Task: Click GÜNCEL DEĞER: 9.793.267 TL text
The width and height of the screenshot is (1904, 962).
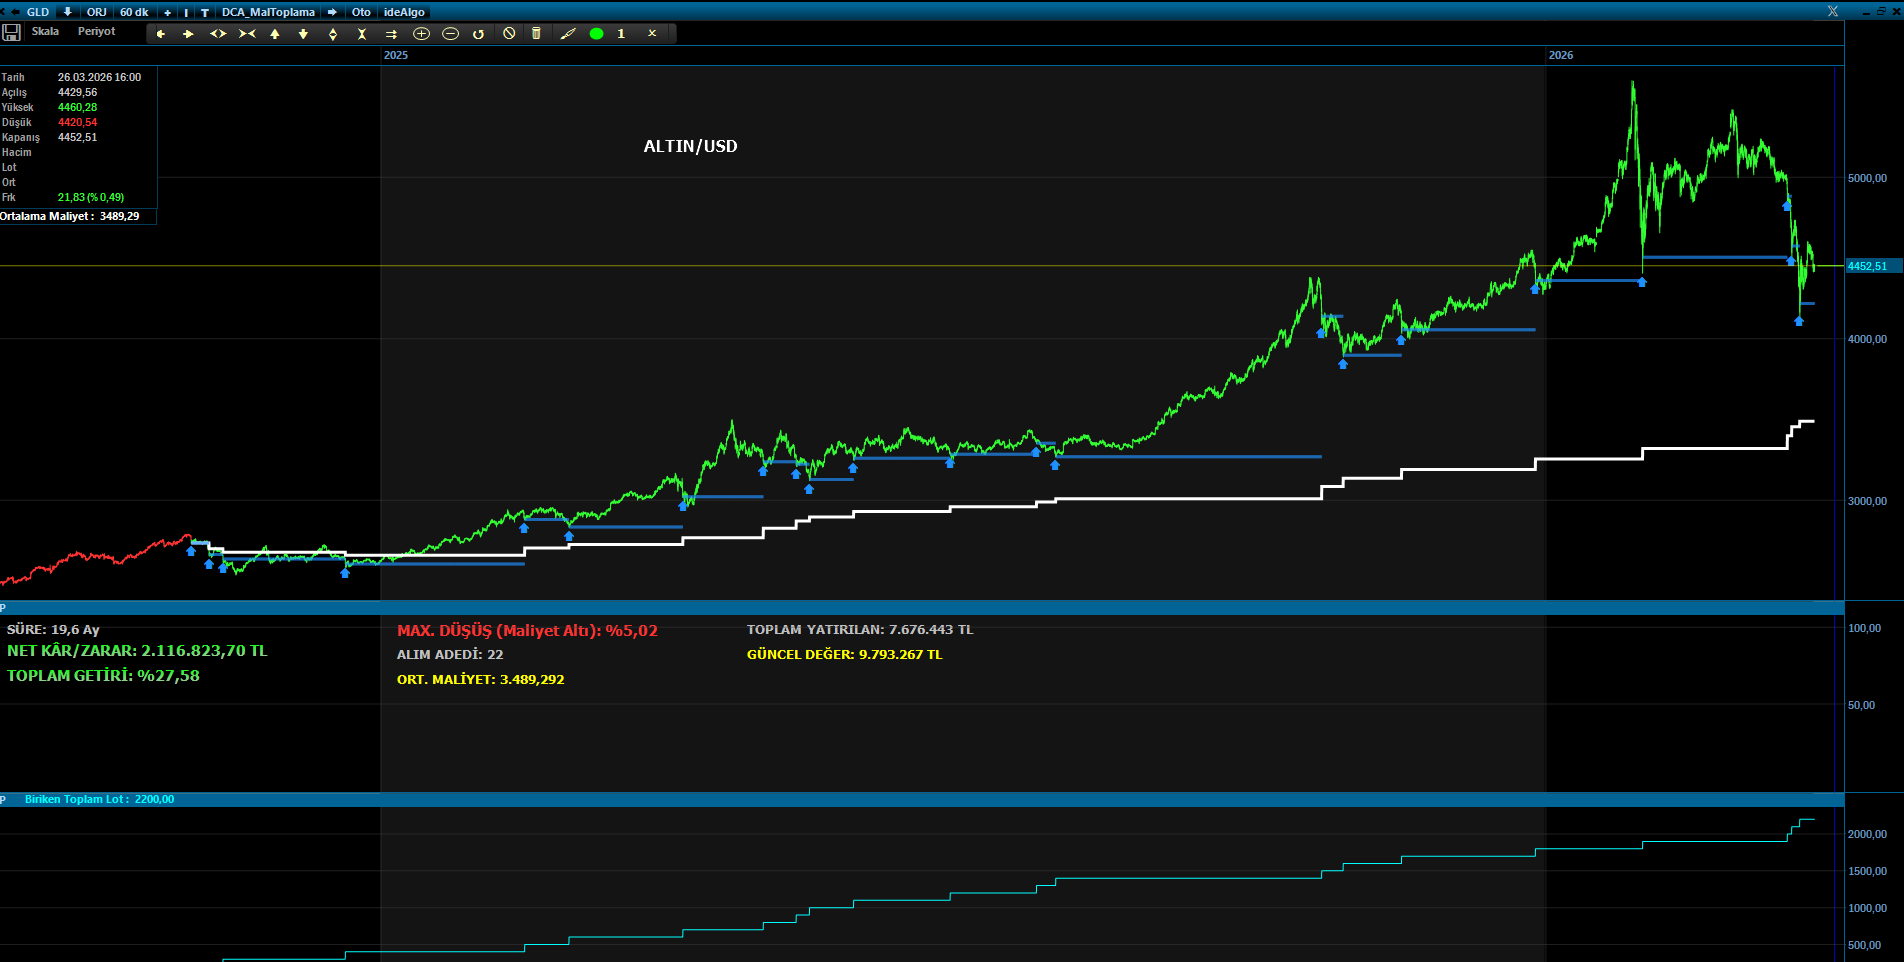Action: click(844, 654)
